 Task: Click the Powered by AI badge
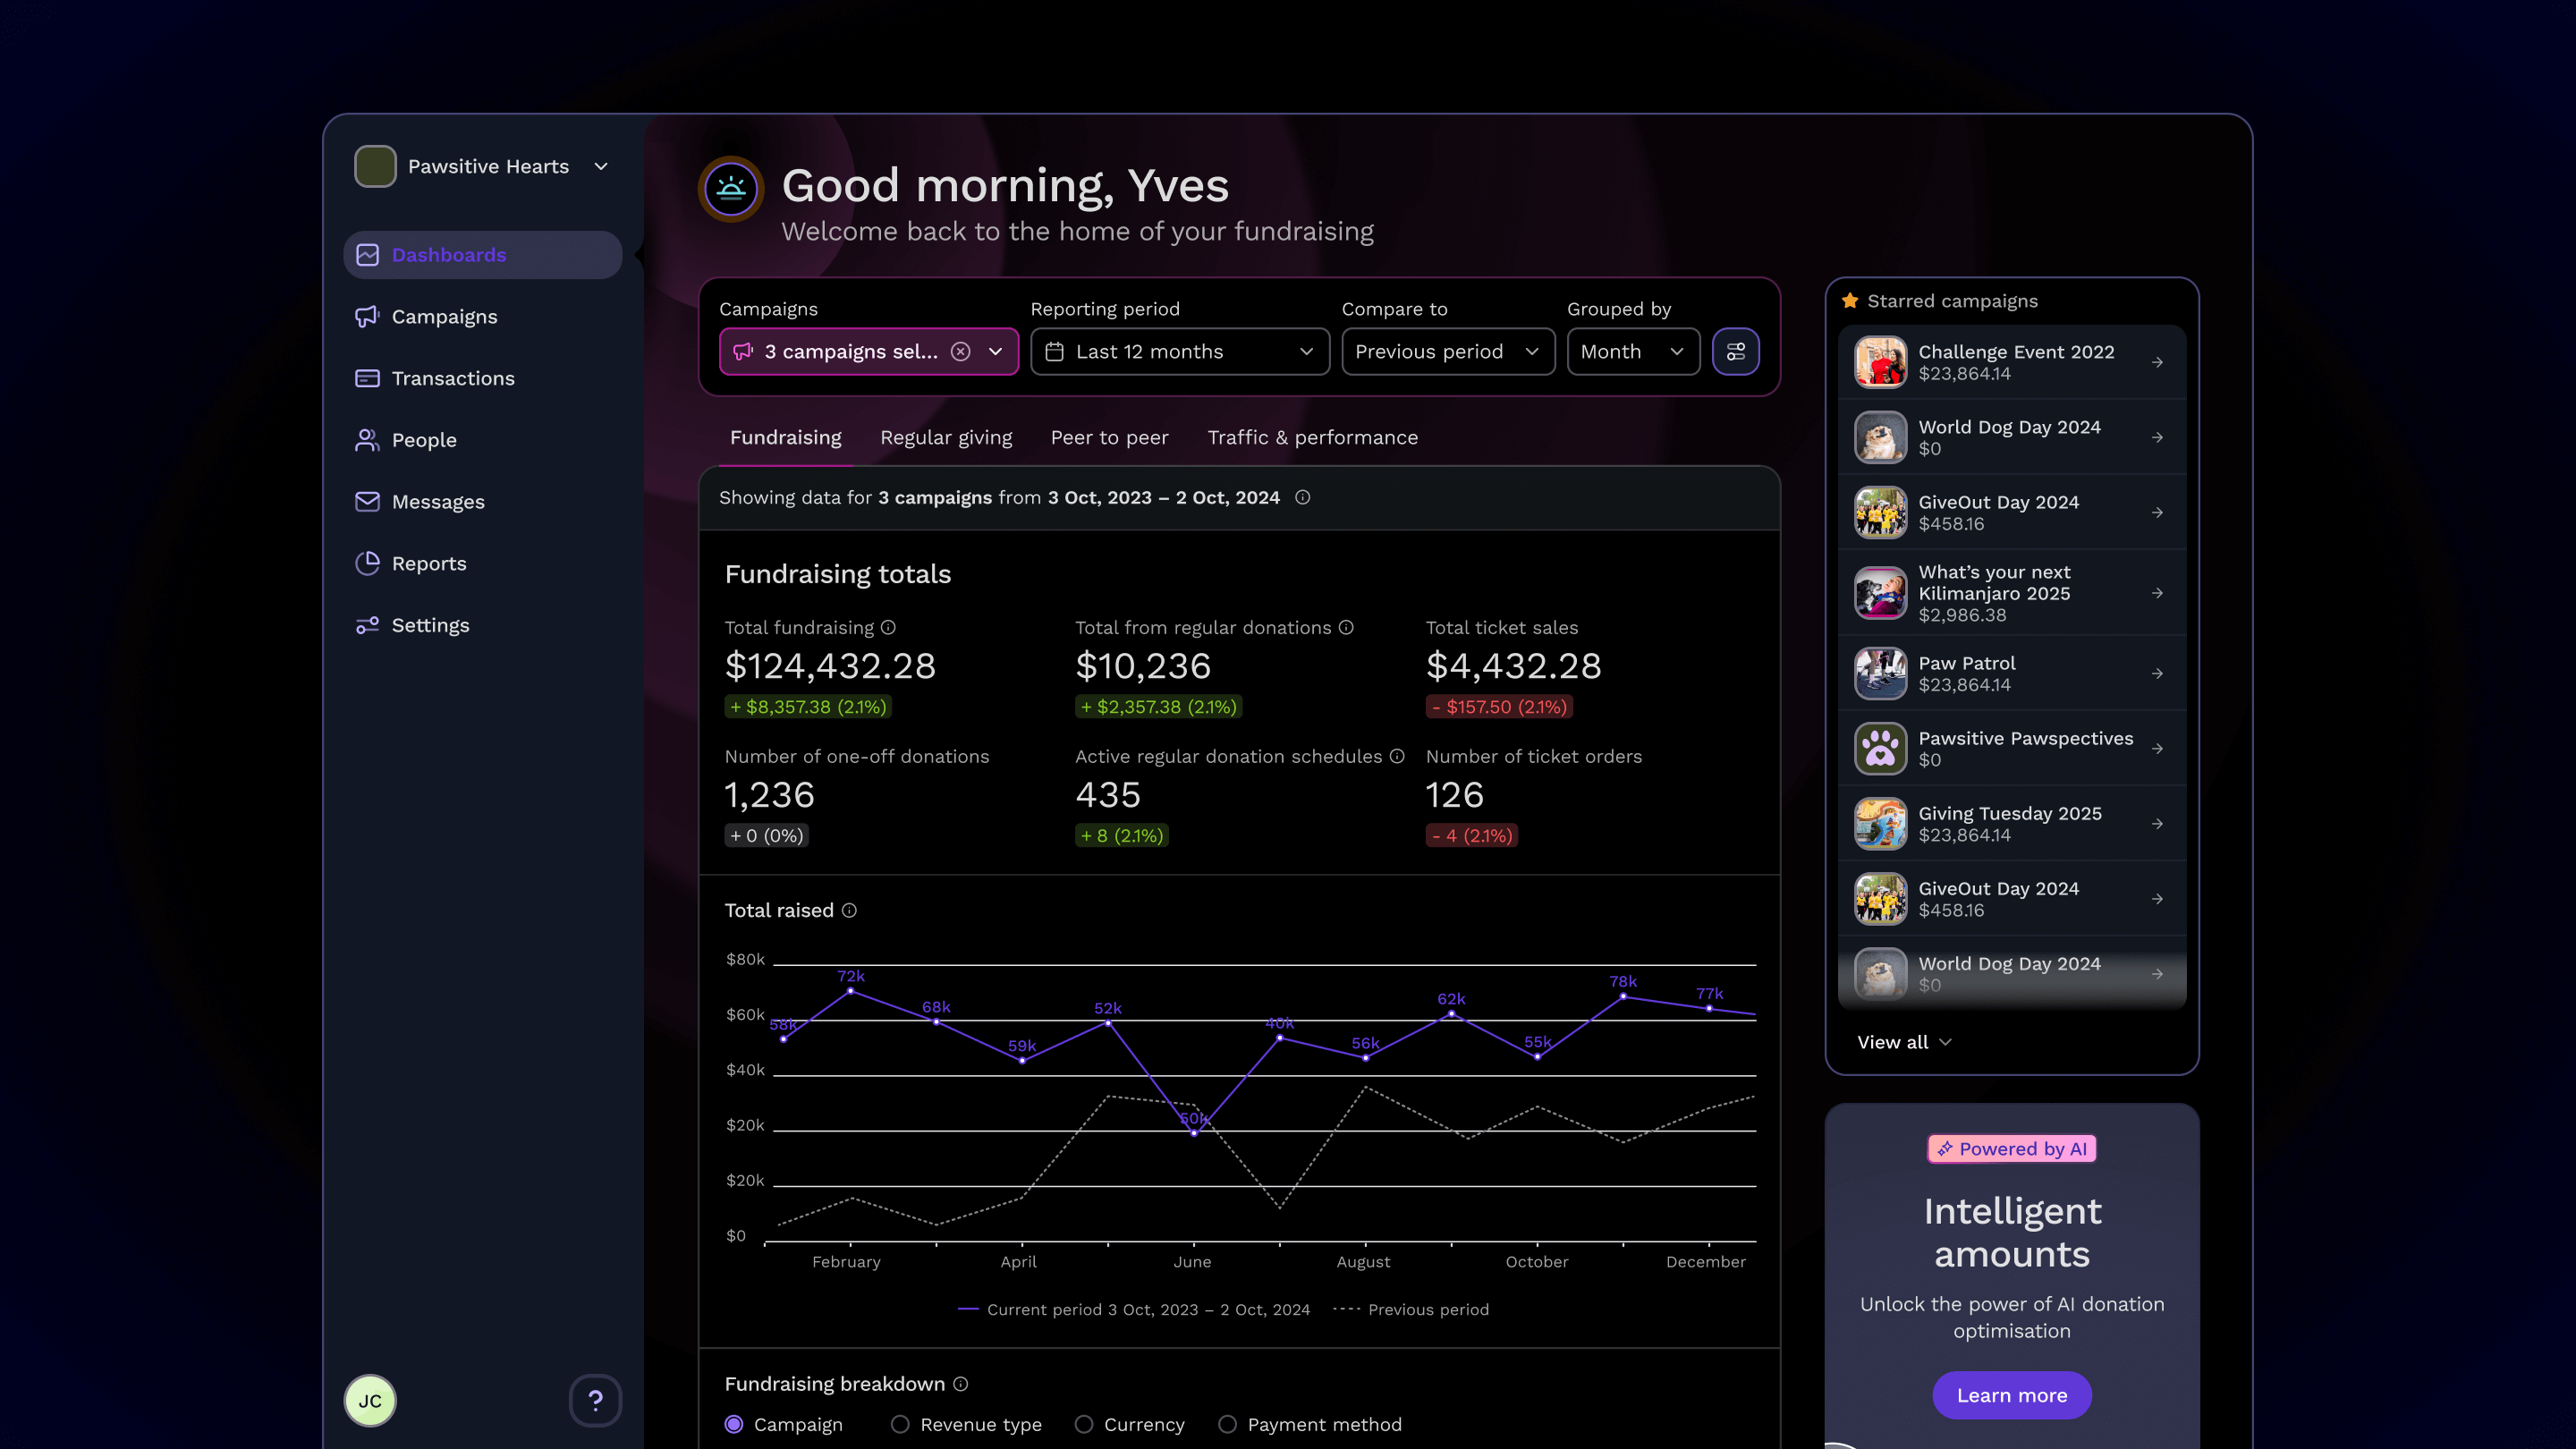point(2011,1149)
